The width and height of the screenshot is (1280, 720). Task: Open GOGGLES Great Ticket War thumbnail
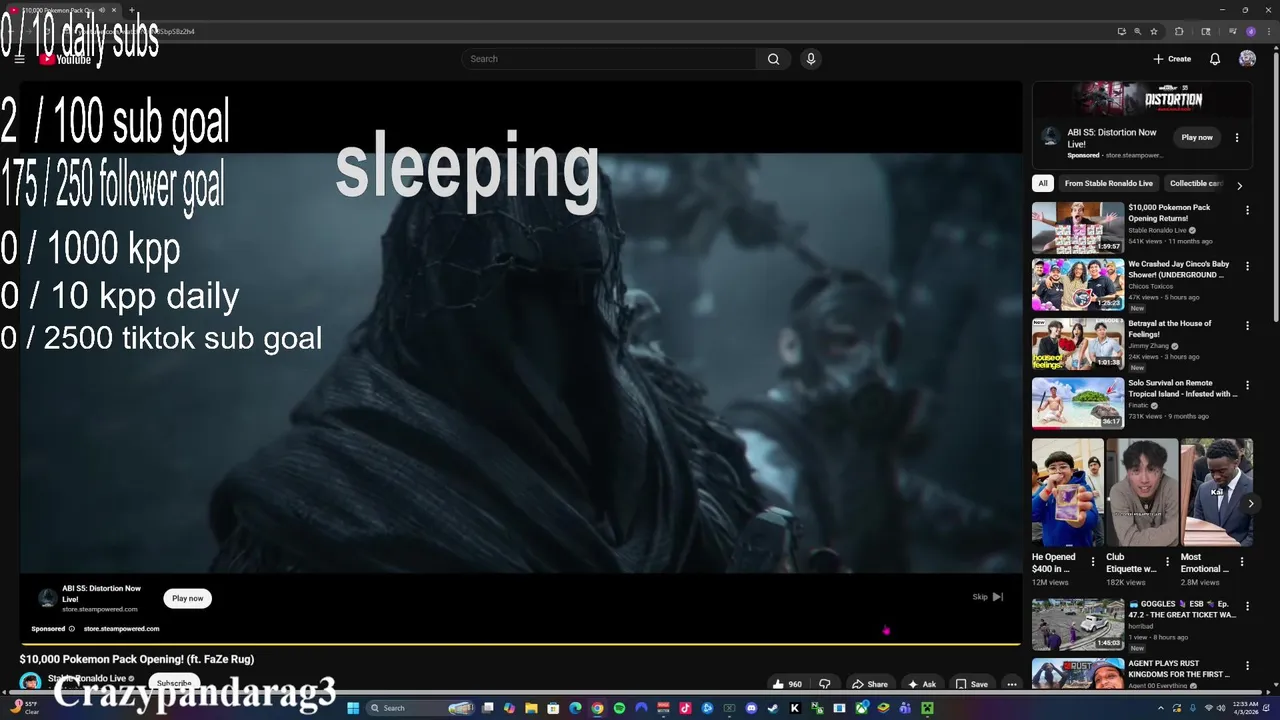[1078, 624]
